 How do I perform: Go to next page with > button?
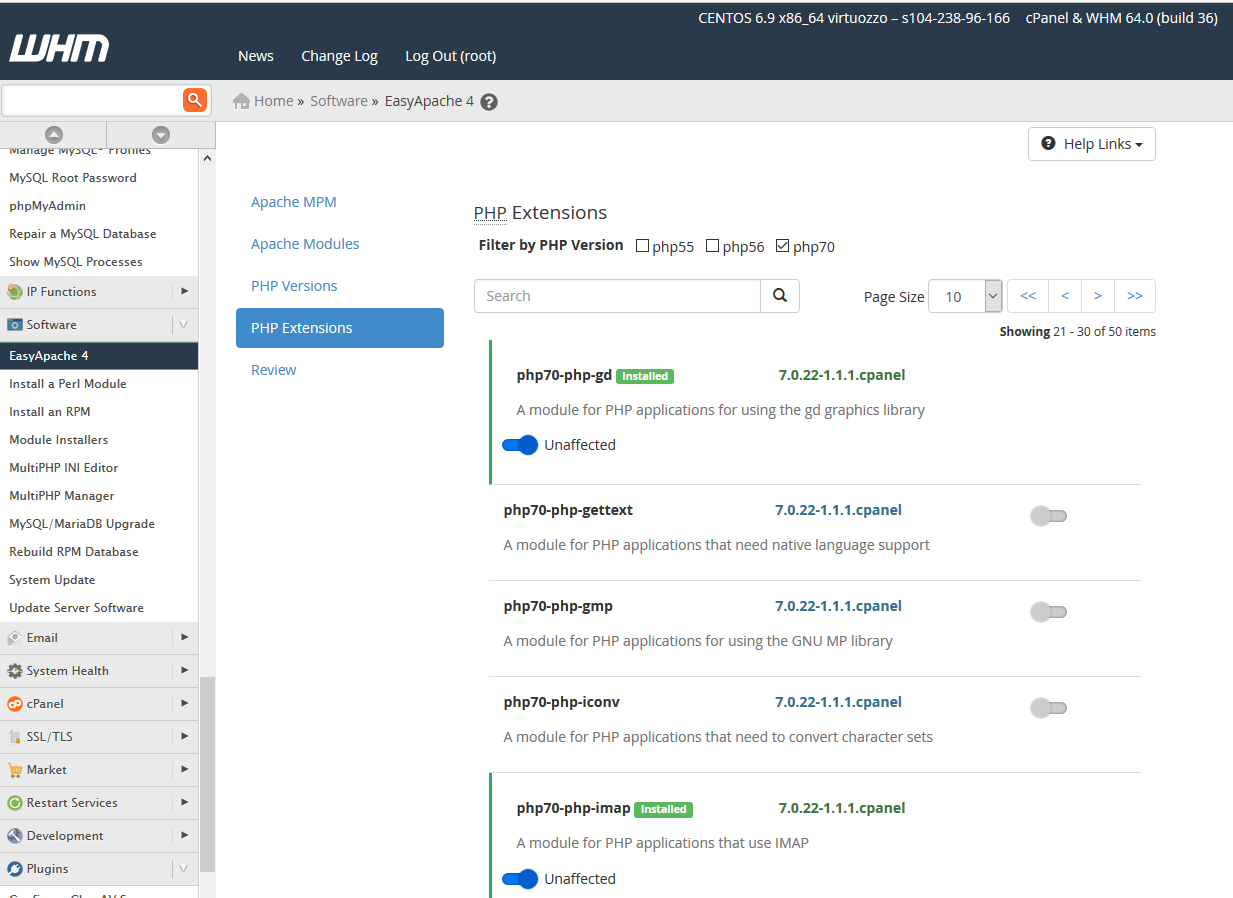tap(1098, 296)
